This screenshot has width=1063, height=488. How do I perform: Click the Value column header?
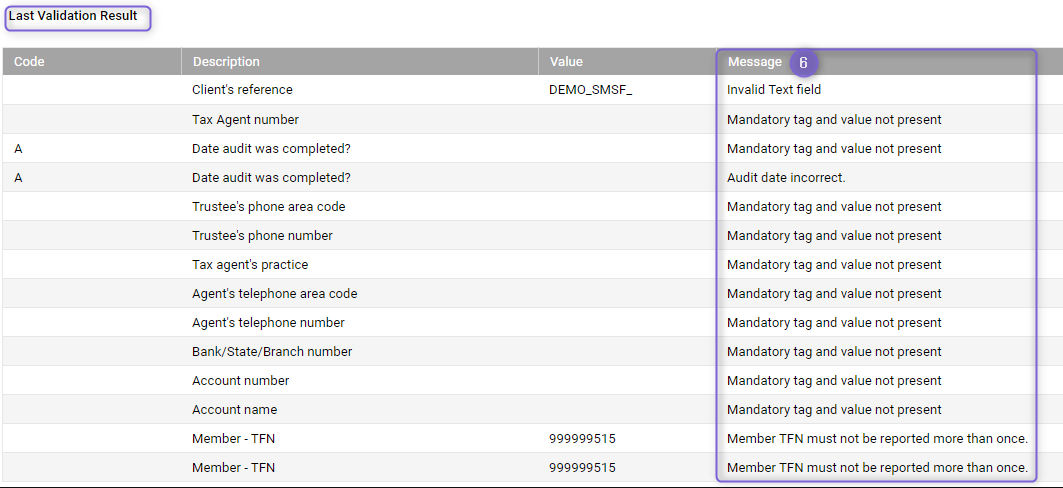coord(628,62)
